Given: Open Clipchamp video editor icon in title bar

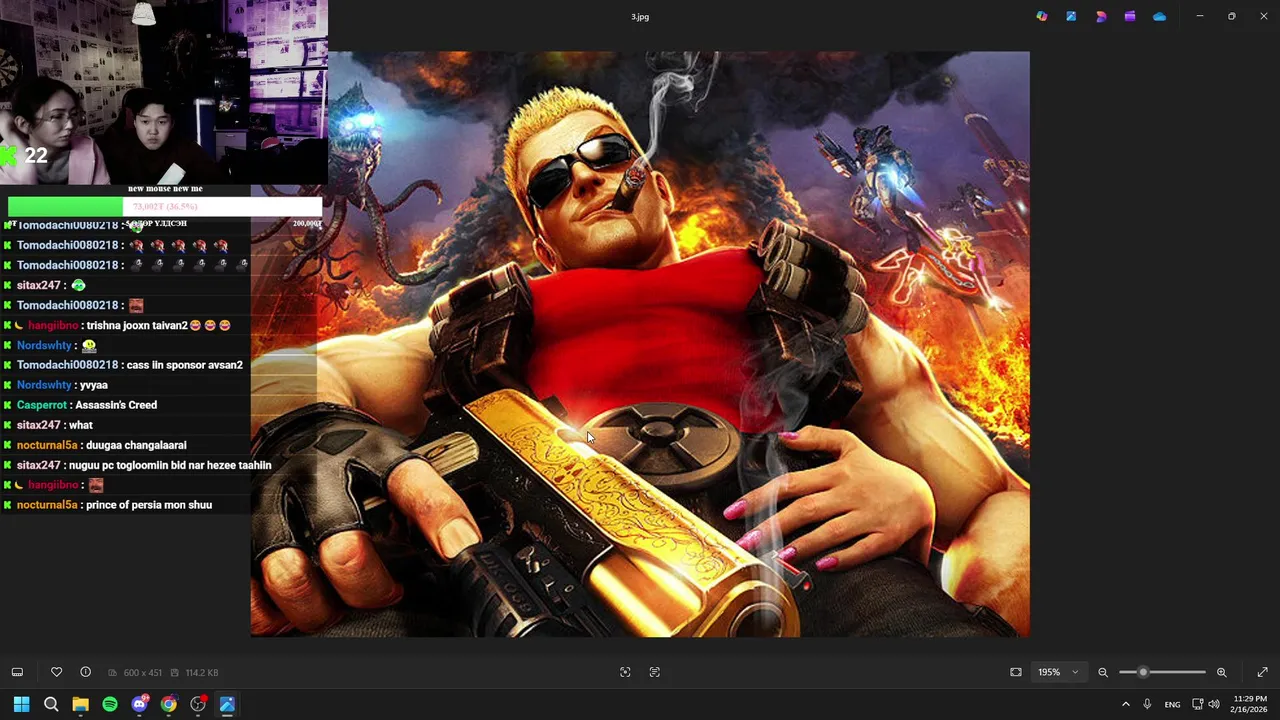Looking at the screenshot, I should coord(1130,16).
